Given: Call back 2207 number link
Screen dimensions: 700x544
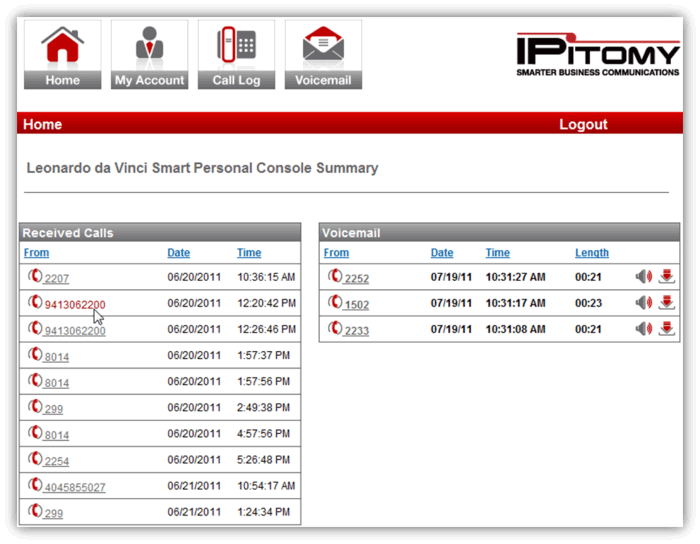Looking at the screenshot, I should [57, 279].
